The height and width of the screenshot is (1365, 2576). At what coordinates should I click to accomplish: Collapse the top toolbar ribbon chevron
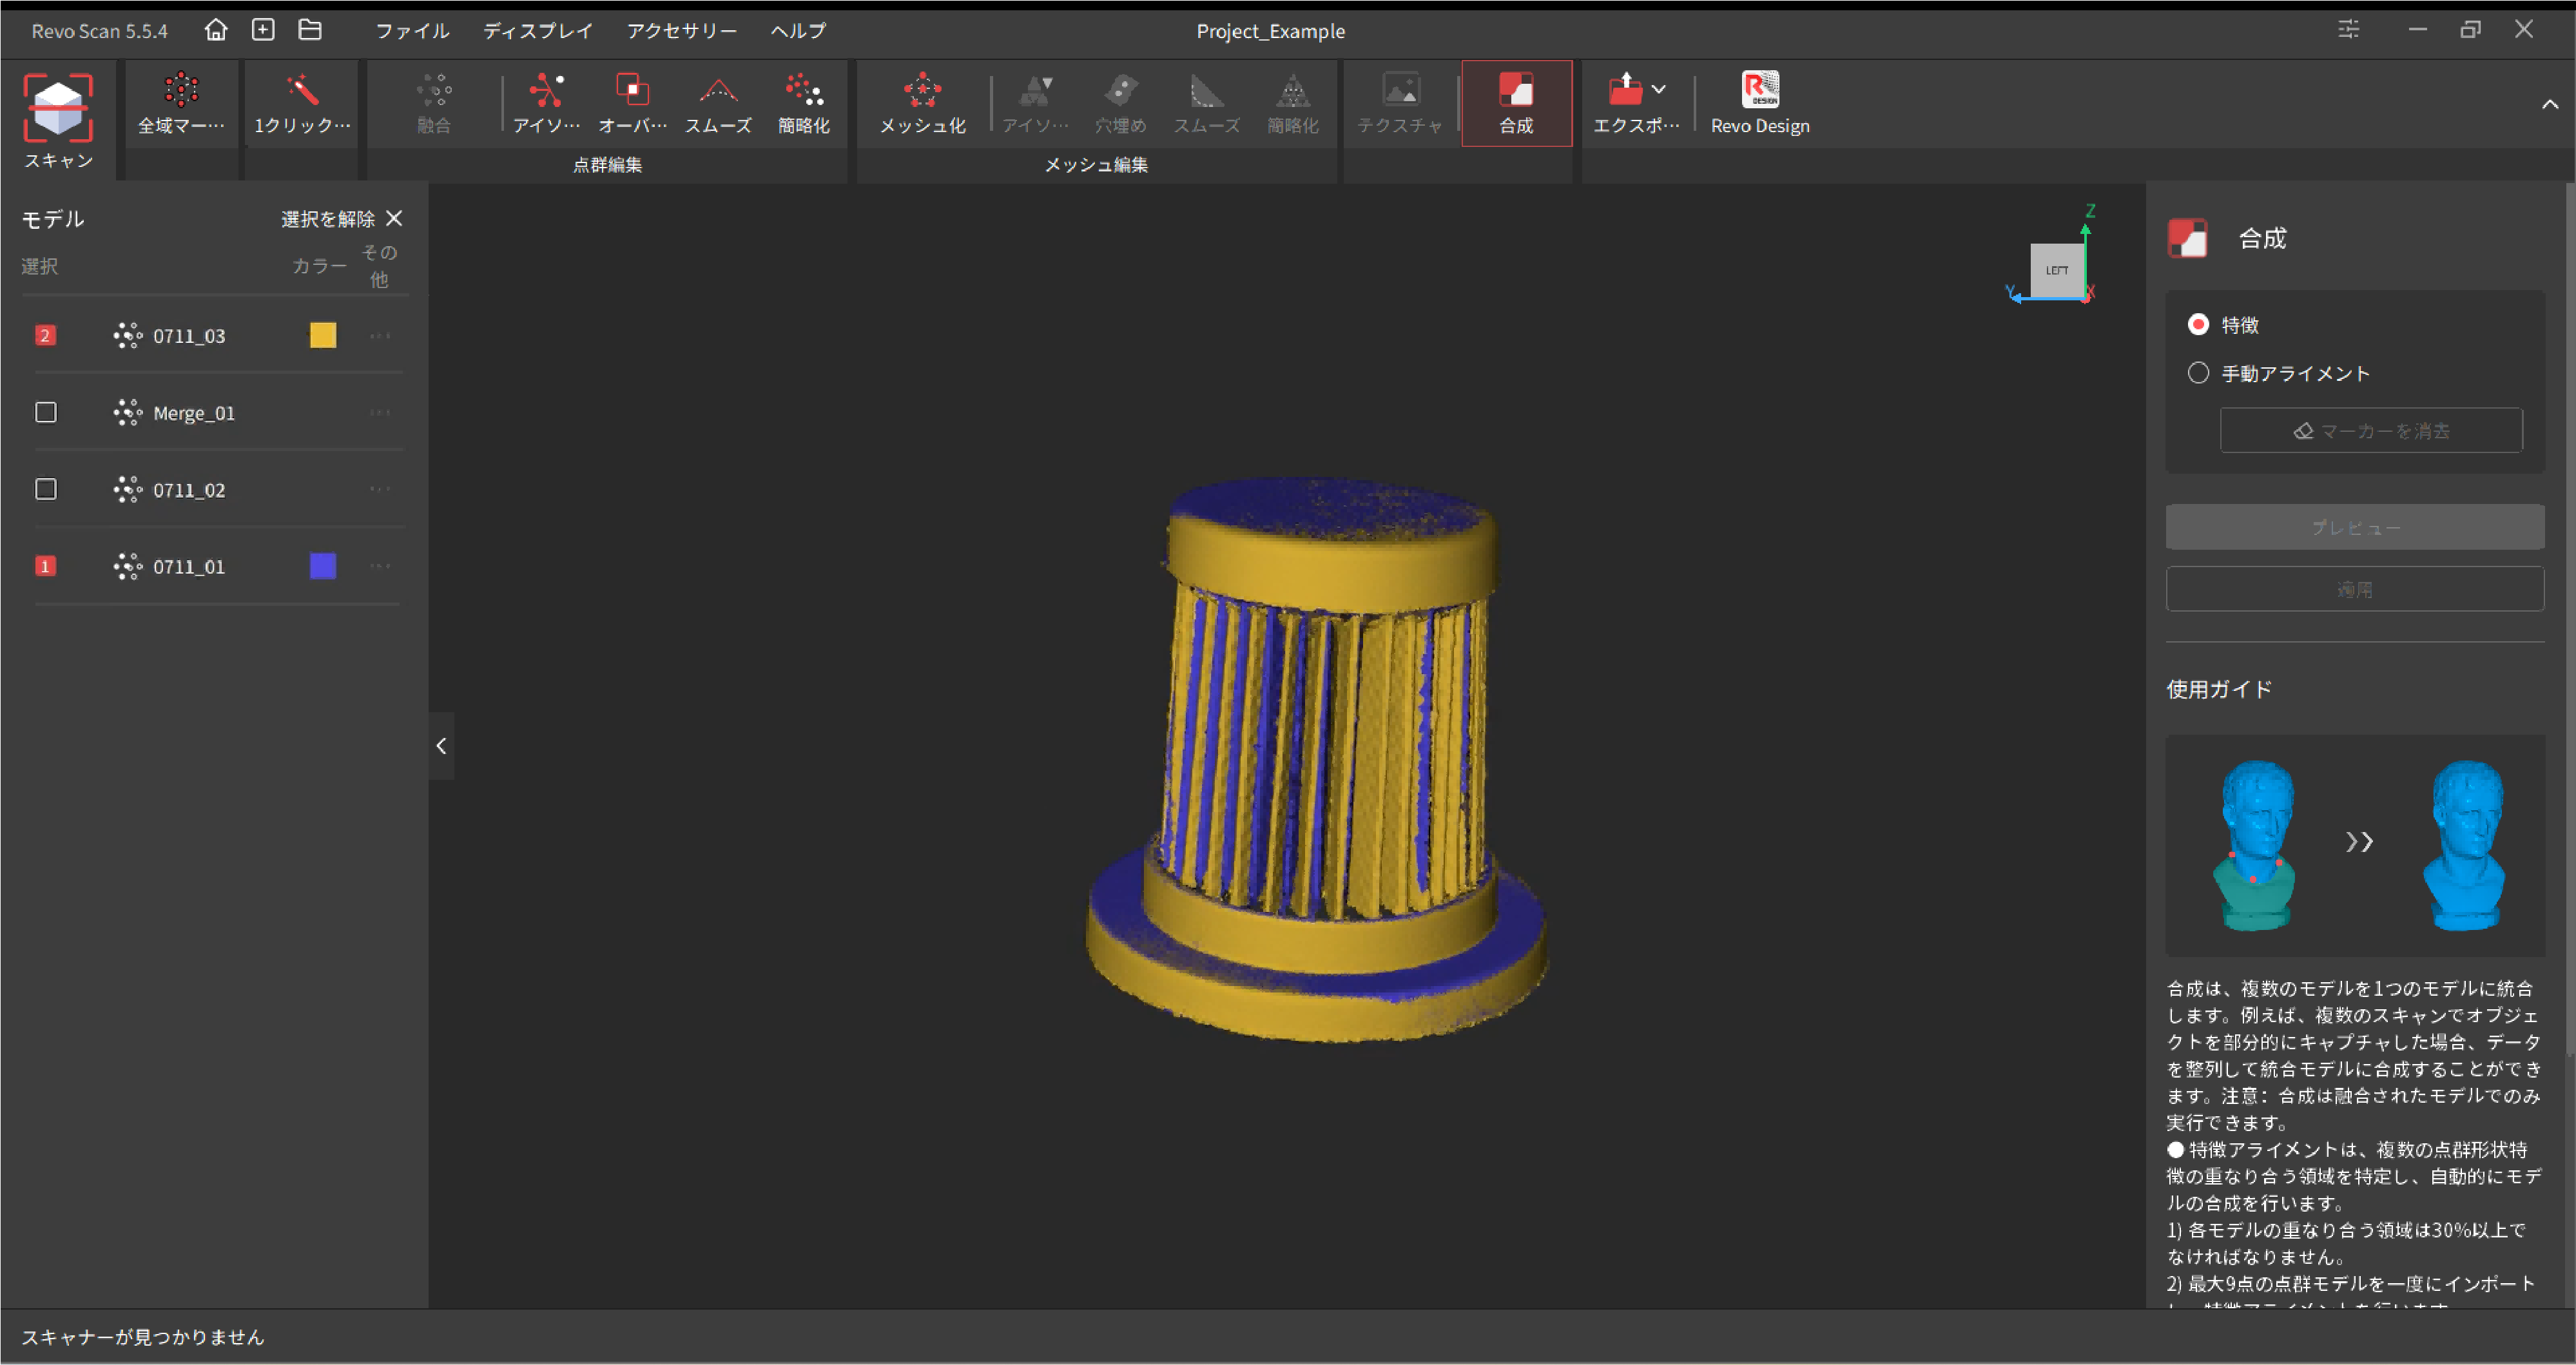point(2550,104)
